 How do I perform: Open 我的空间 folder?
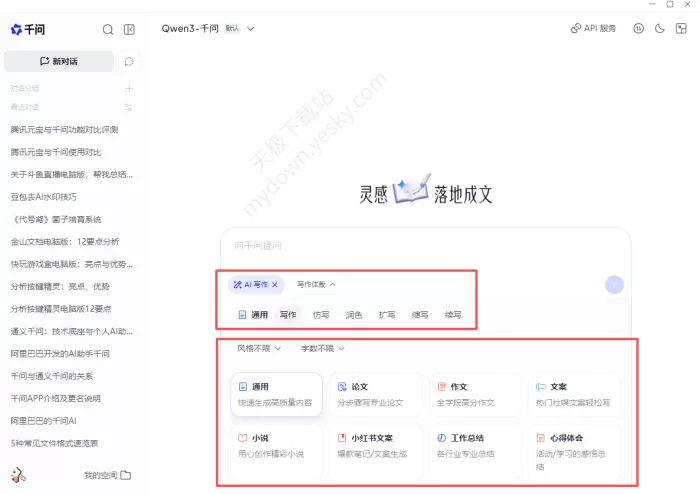pos(108,475)
